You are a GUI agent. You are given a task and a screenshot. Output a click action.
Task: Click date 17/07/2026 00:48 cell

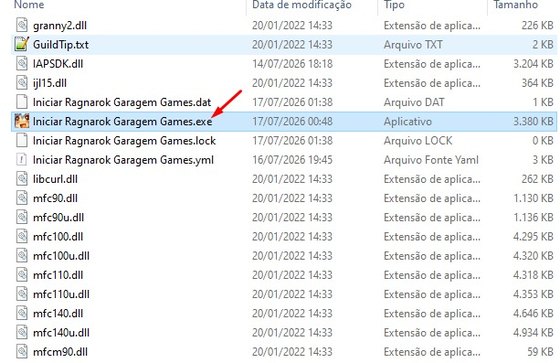pos(292,121)
